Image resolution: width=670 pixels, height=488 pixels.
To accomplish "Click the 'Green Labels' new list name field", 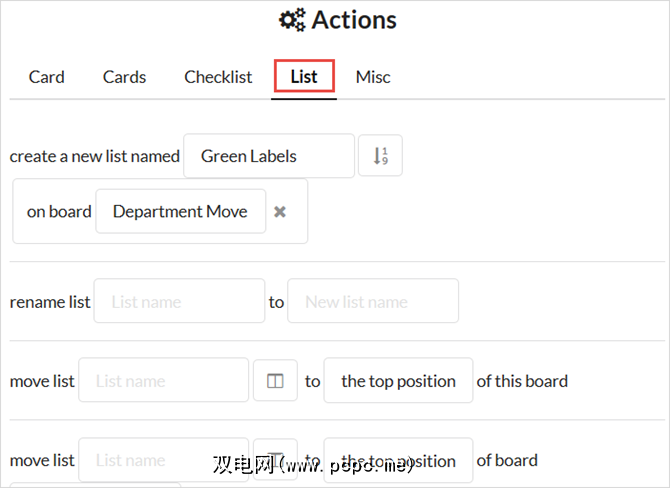I will pyautogui.click(x=268, y=156).
